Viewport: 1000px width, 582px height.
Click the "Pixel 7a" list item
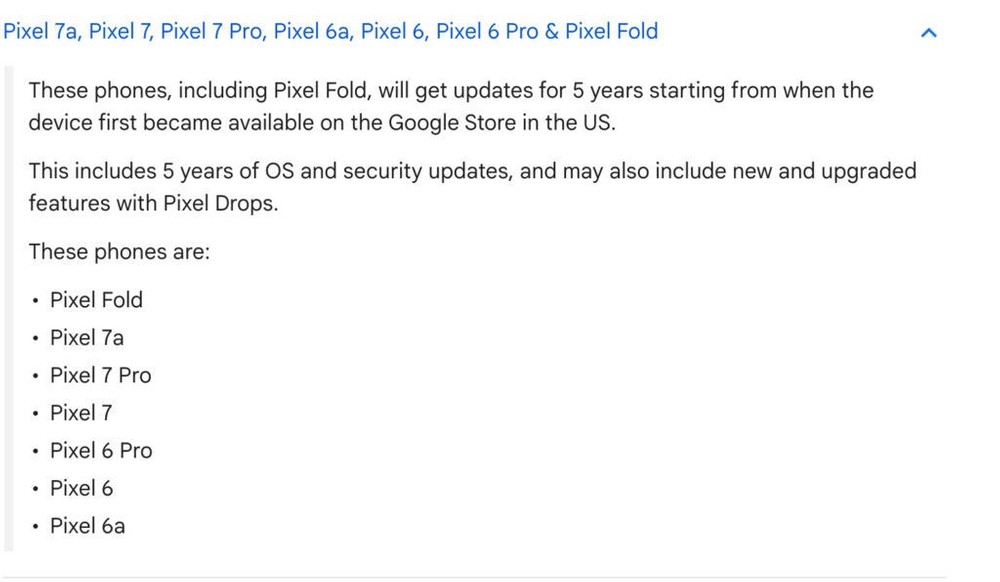coord(87,338)
